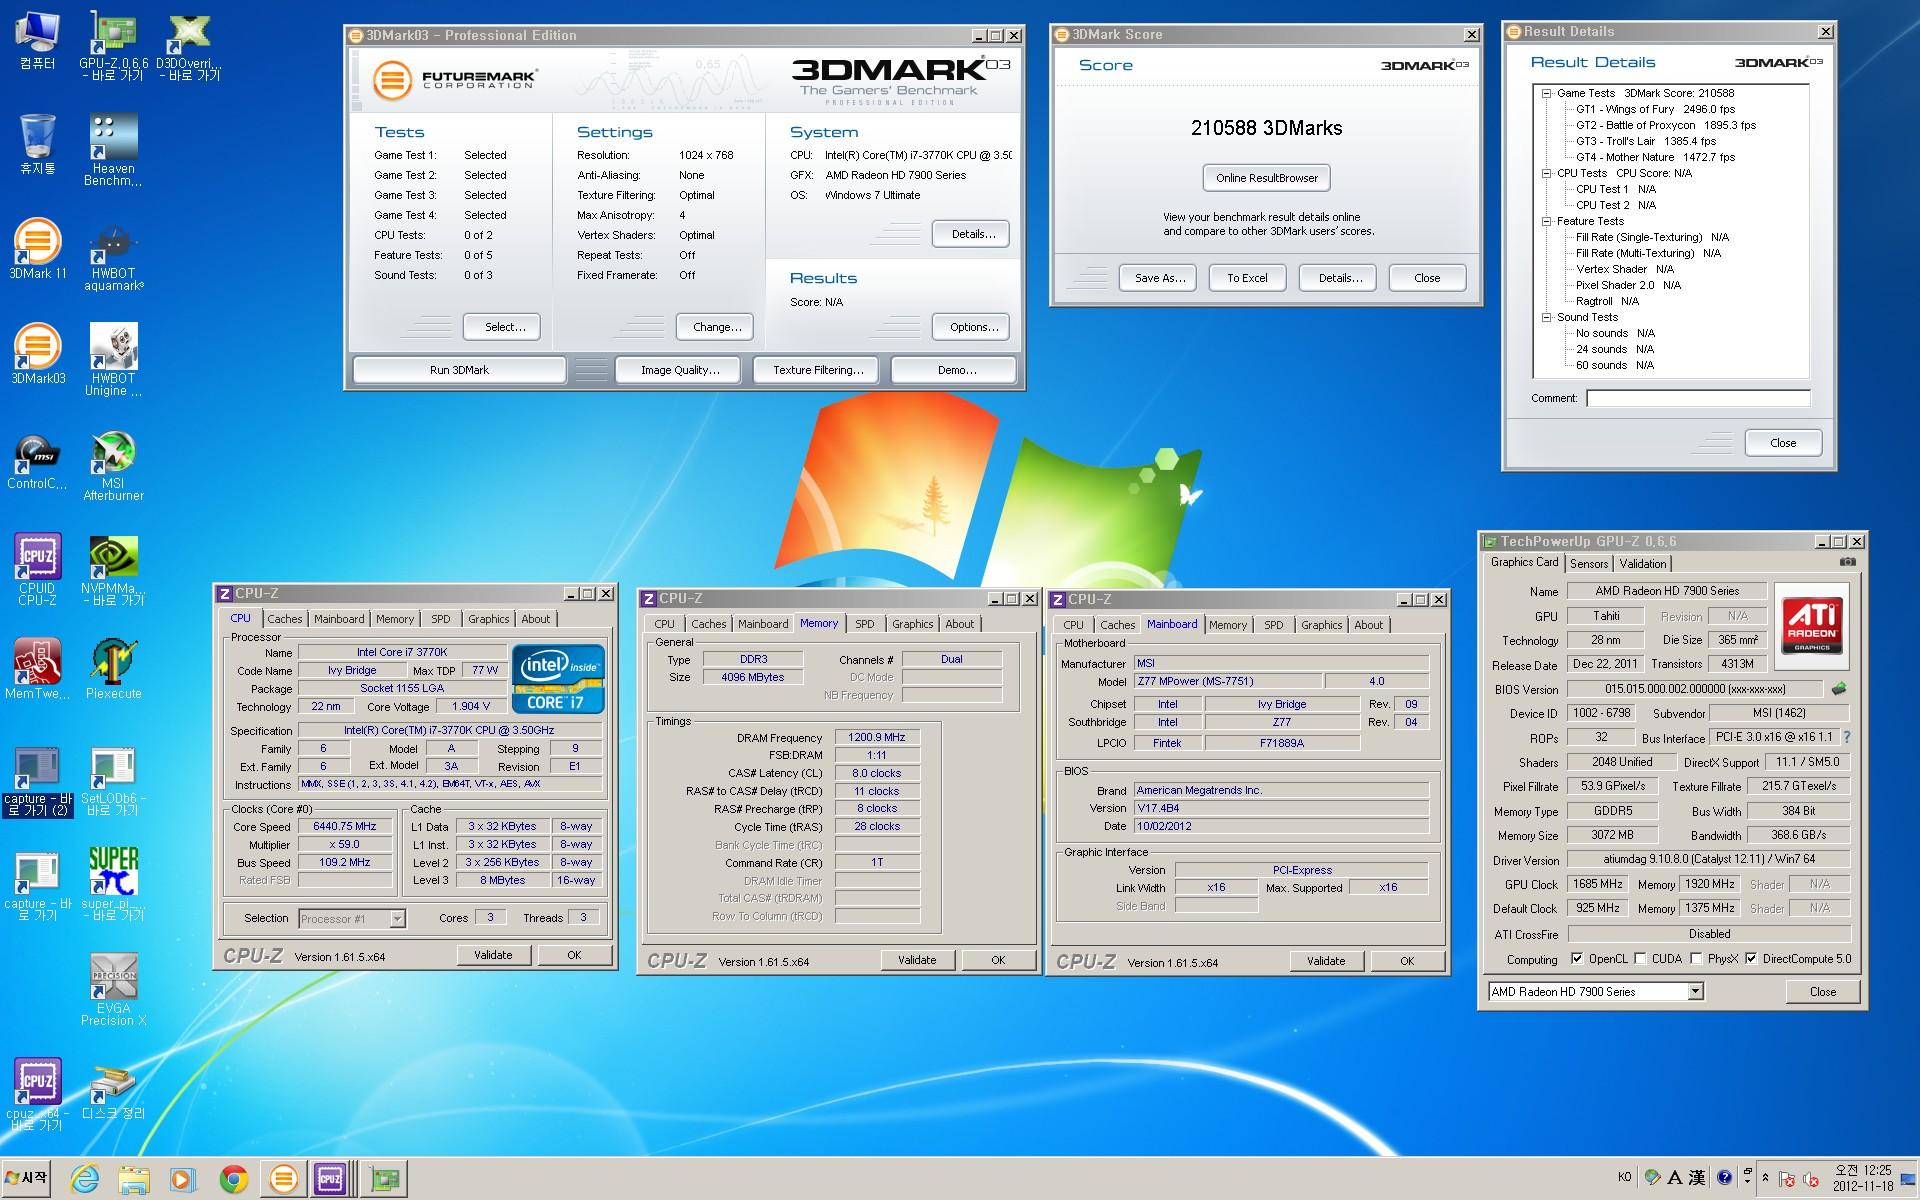Launch 3DMark 11 desktop icon
The width and height of the screenshot is (1920, 1200).
click(37, 250)
